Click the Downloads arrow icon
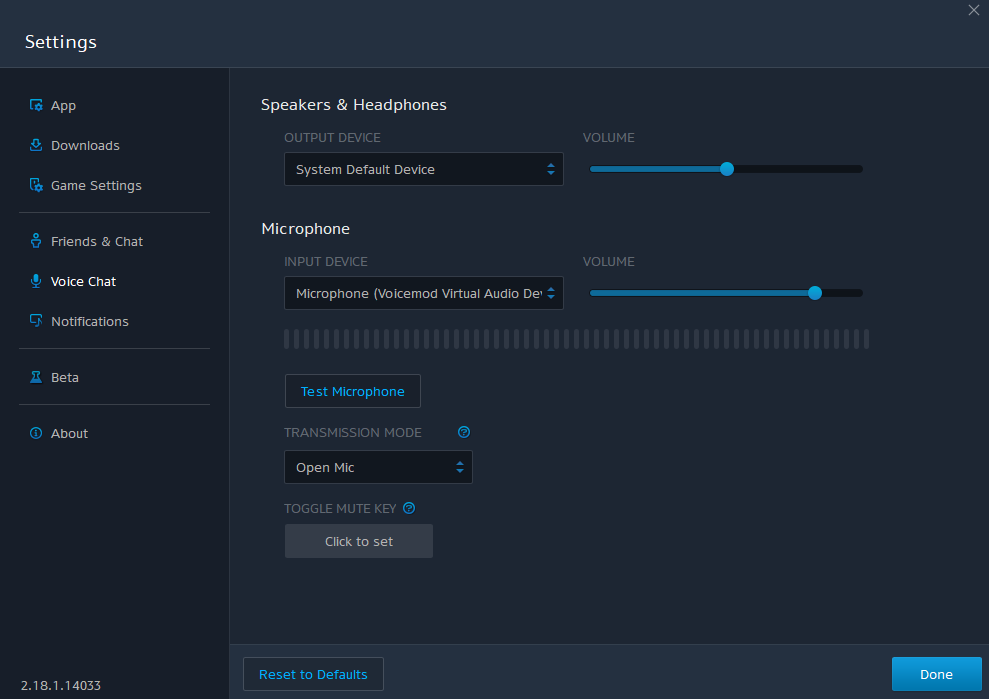This screenshot has width=989, height=699. tap(36, 145)
